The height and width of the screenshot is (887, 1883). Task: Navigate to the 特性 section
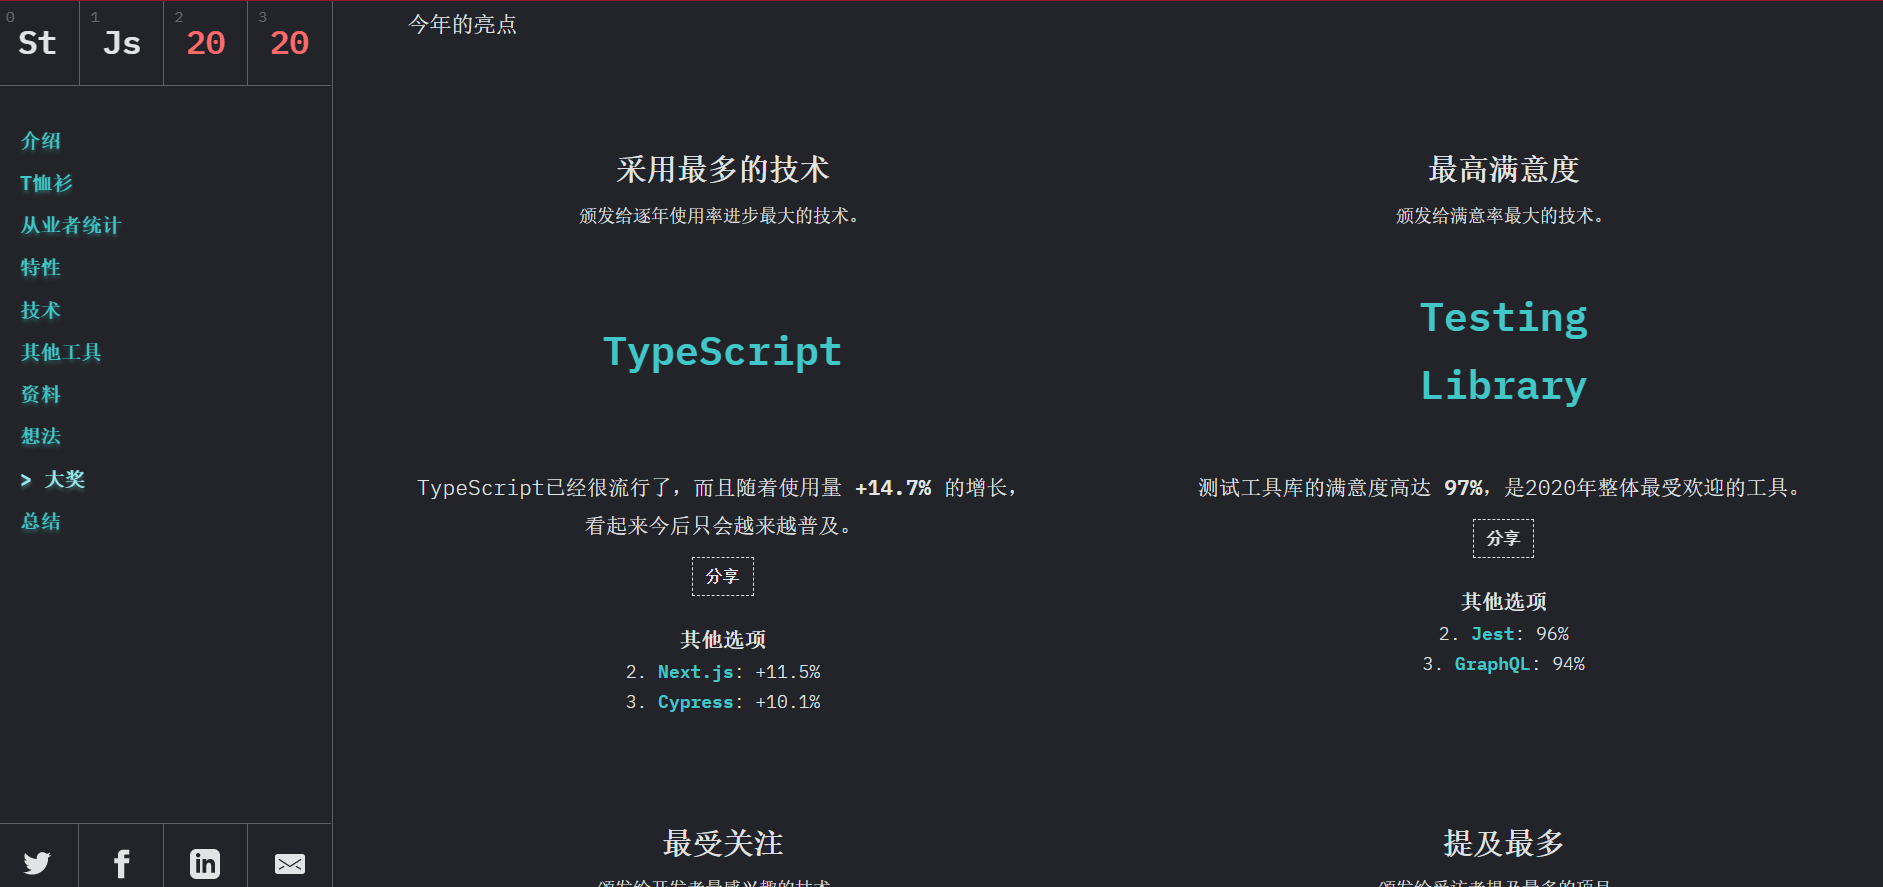[x=41, y=267]
